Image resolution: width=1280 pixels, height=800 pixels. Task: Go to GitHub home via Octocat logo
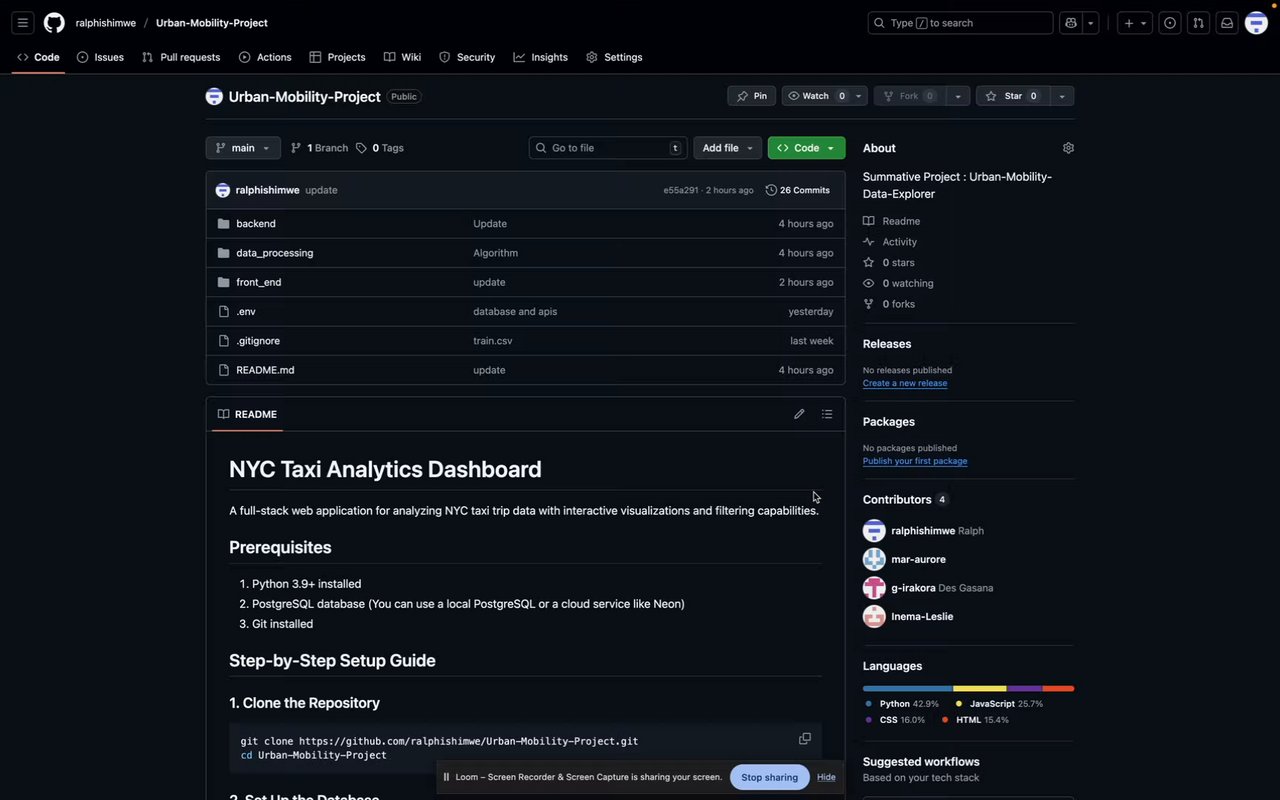[x=54, y=23]
